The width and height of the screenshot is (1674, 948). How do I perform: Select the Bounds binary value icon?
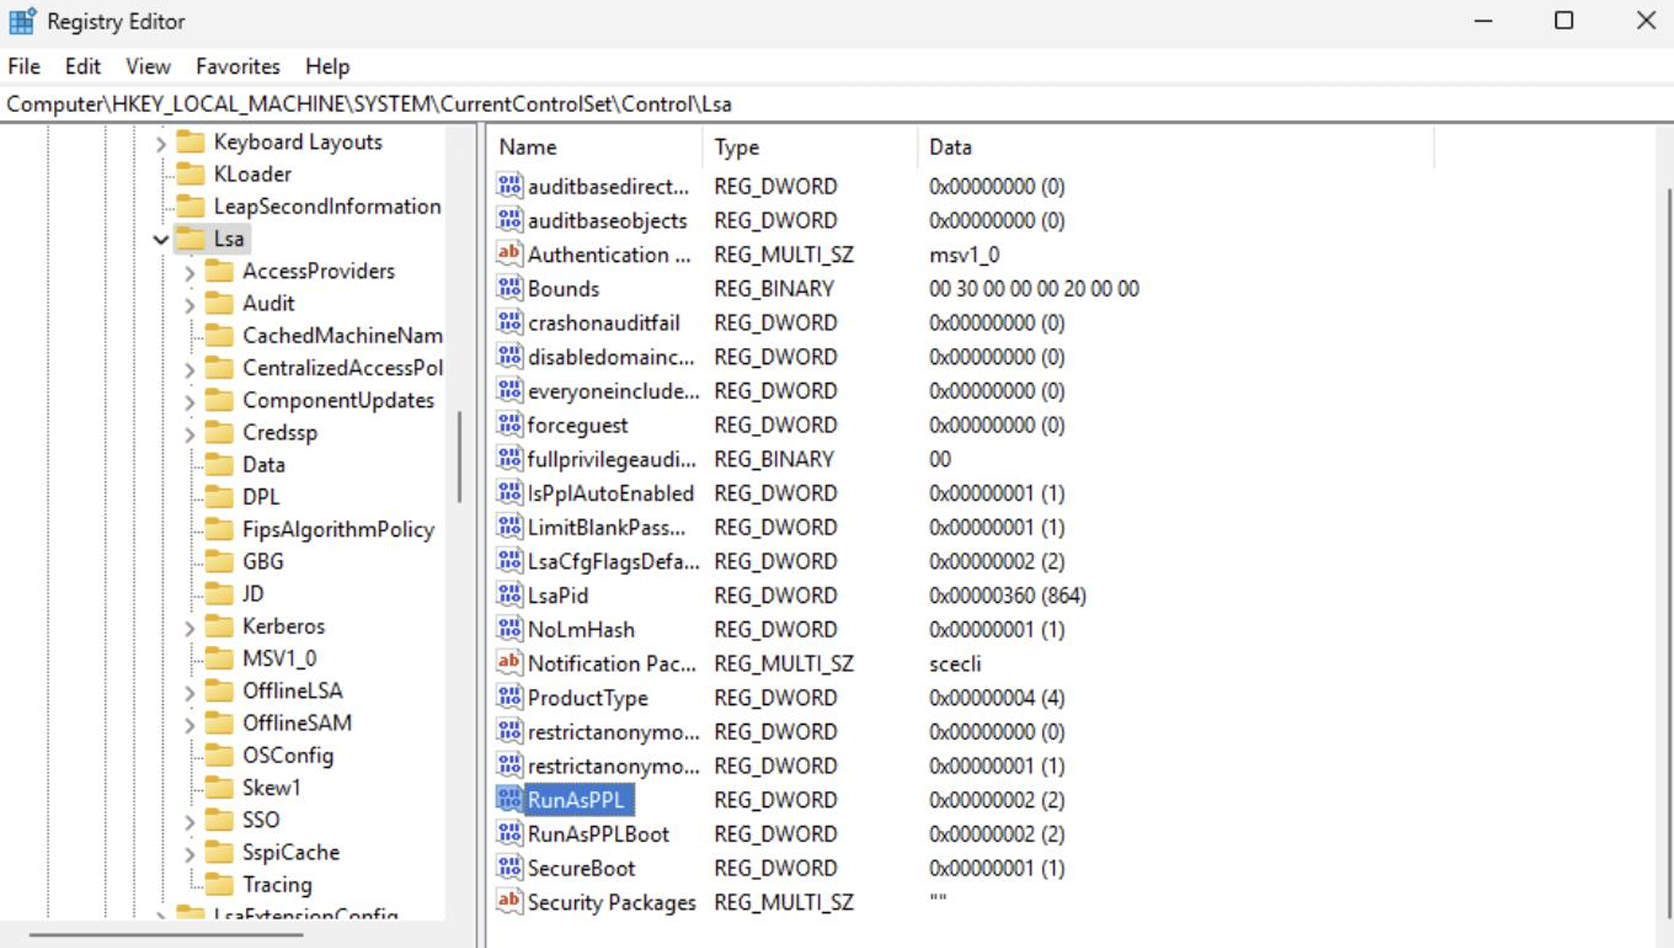[x=509, y=288]
